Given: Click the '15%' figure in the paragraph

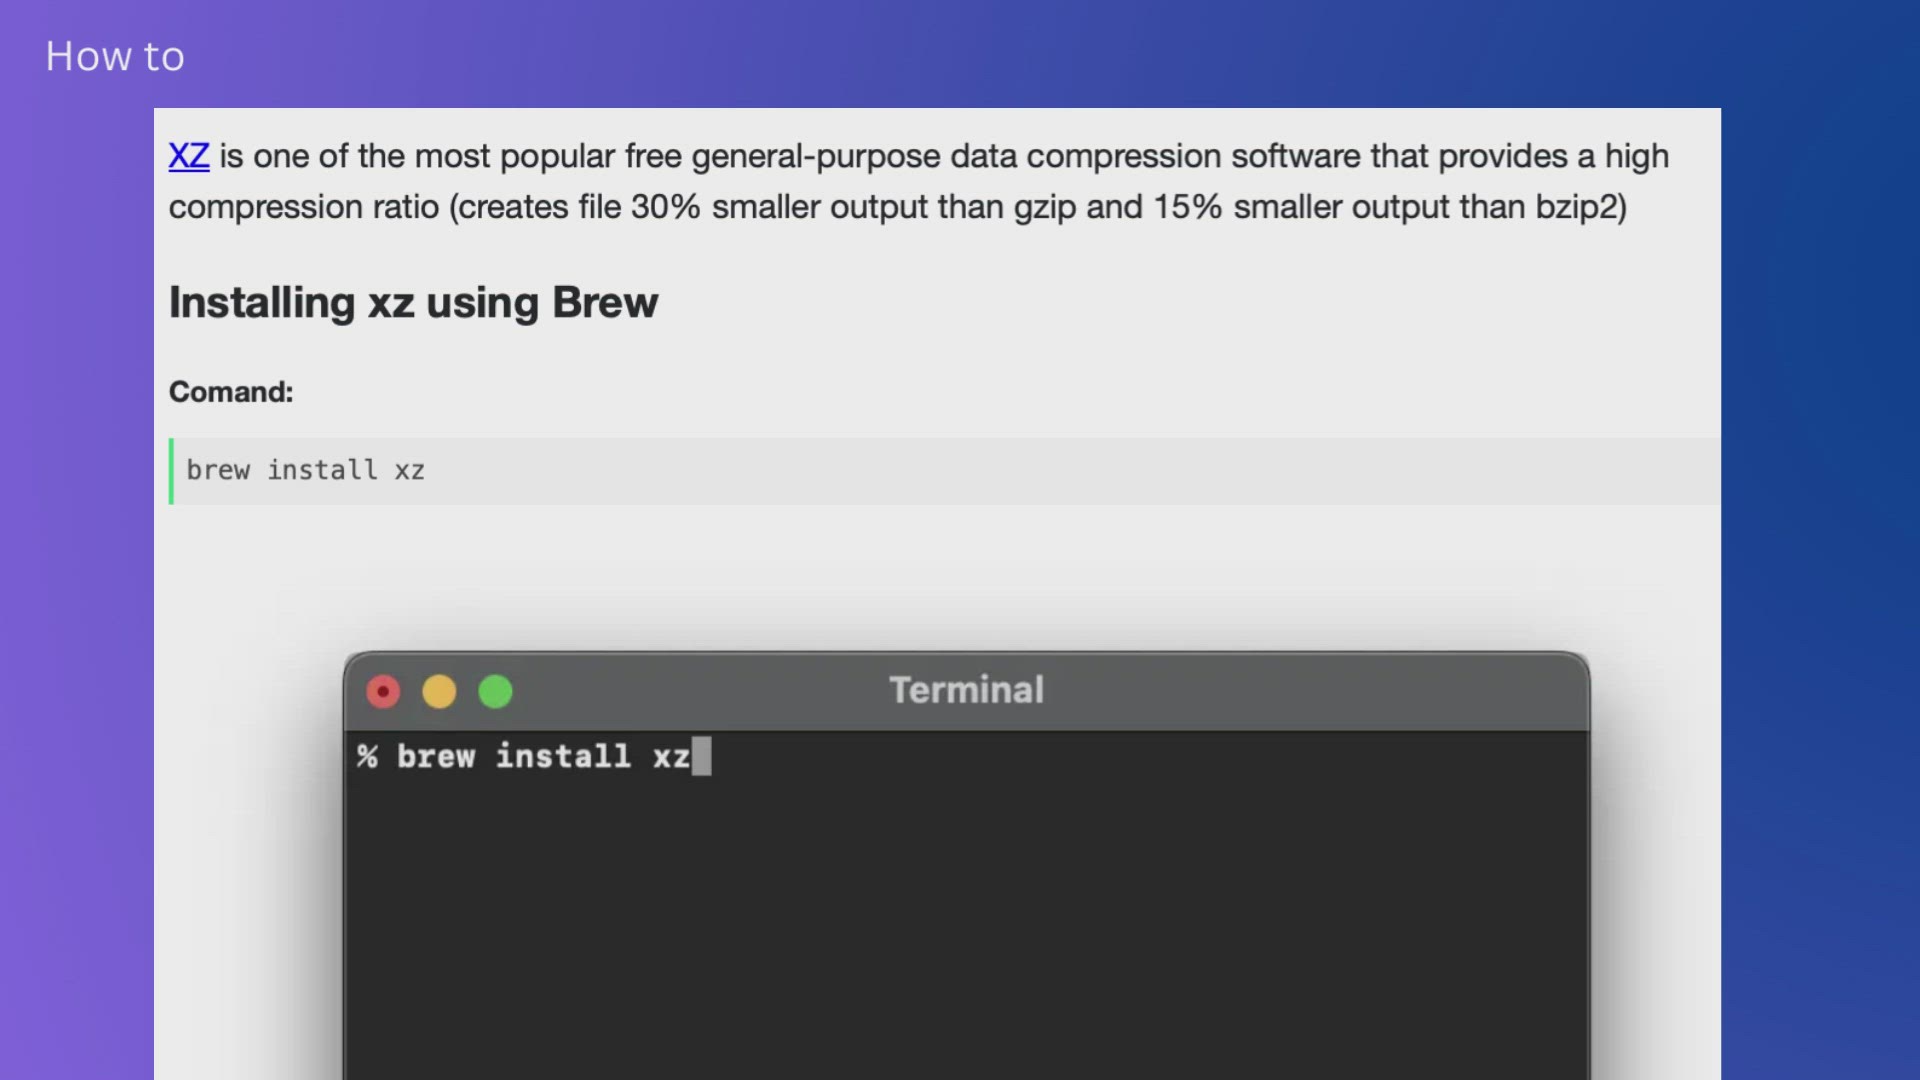Looking at the screenshot, I should pyautogui.click(x=1187, y=207).
